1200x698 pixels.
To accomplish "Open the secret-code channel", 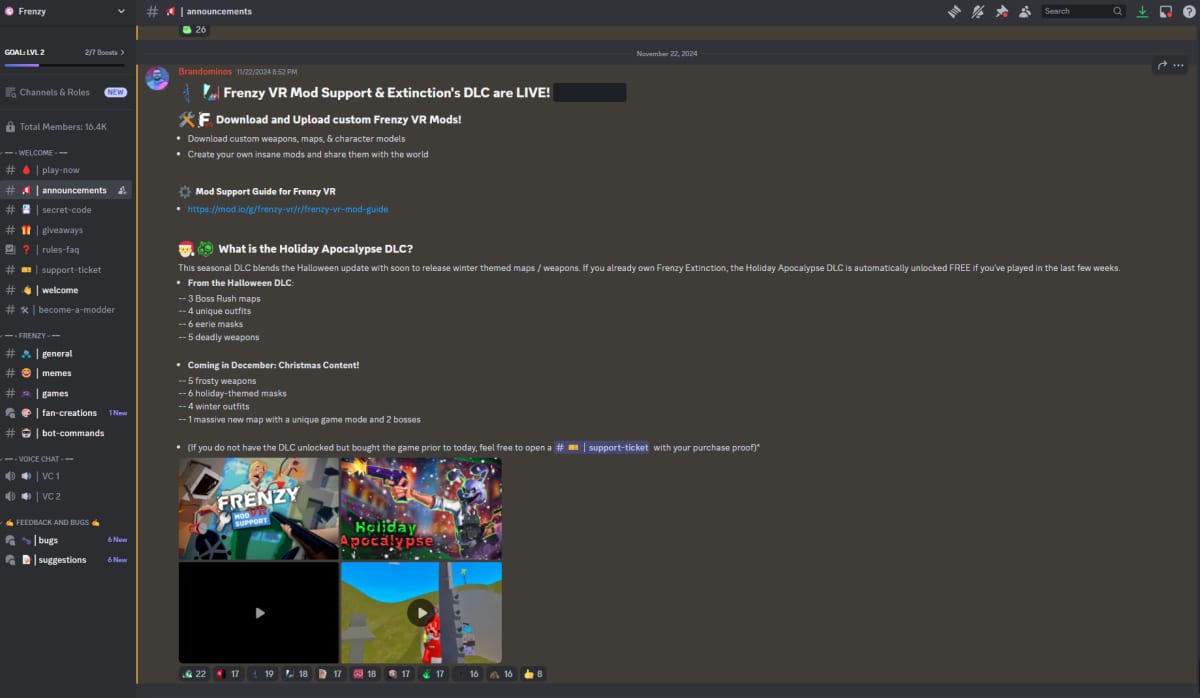I will coord(67,210).
